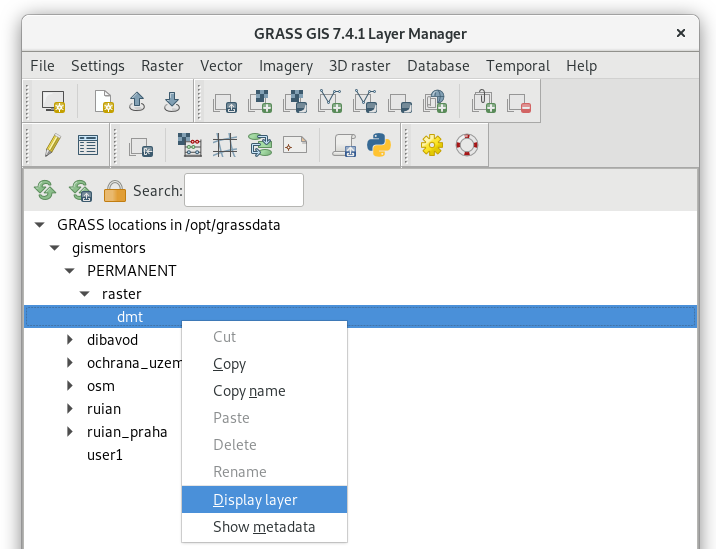716x549 pixels.
Task: Add various vector map layers icon
Action: click(365, 101)
